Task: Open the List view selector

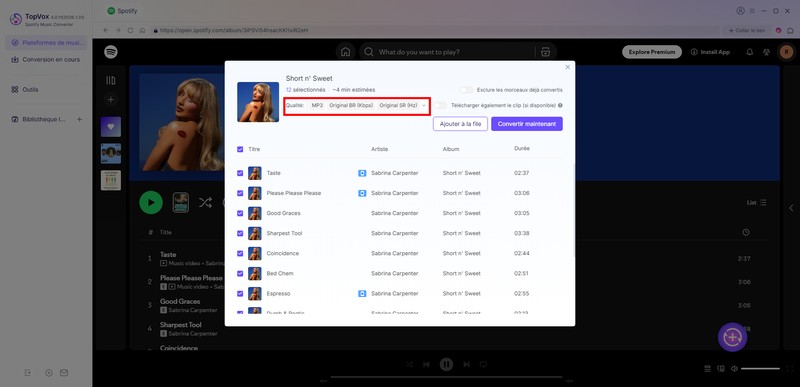Action: [757, 202]
